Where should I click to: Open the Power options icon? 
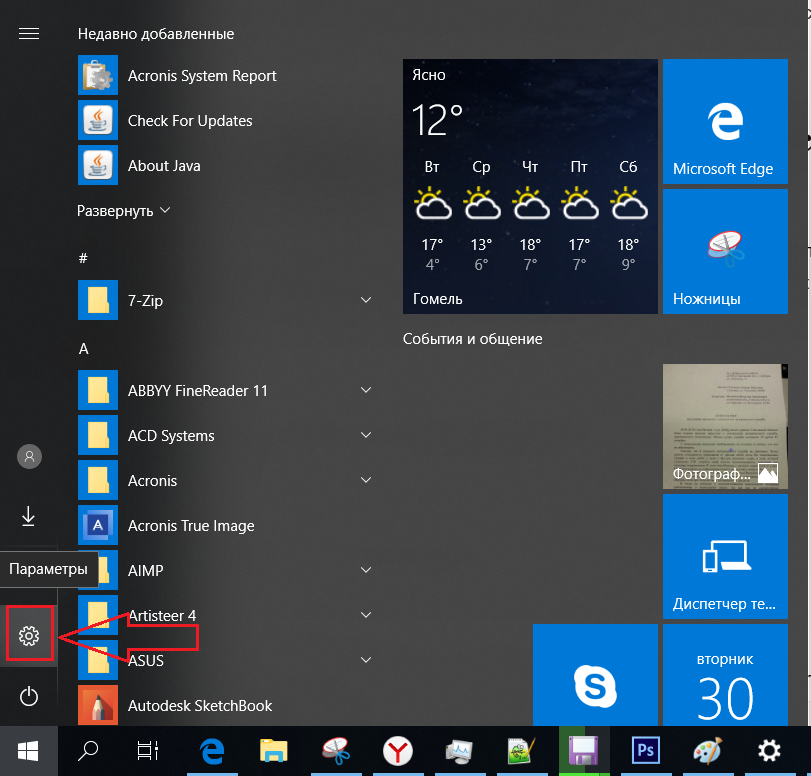(29, 696)
